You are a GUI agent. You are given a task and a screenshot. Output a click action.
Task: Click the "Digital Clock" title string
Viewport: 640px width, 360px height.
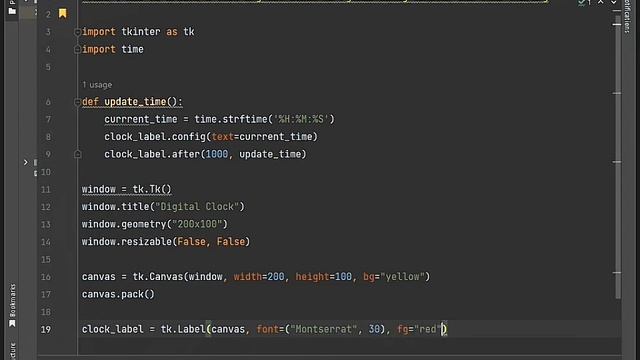tap(197, 207)
